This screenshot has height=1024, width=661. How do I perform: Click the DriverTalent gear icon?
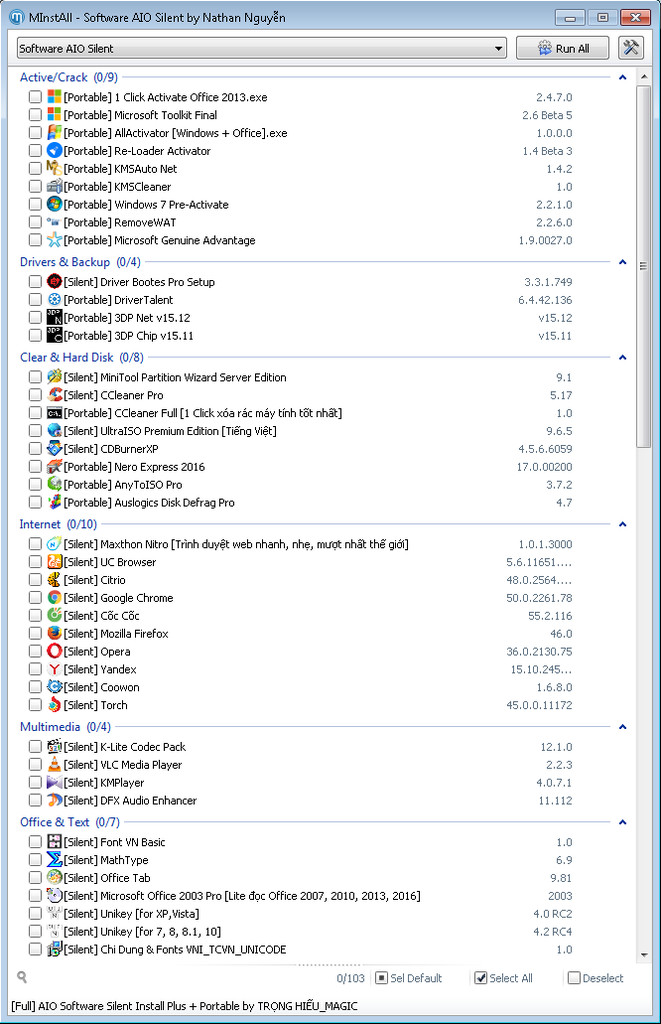click(x=54, y=300)
